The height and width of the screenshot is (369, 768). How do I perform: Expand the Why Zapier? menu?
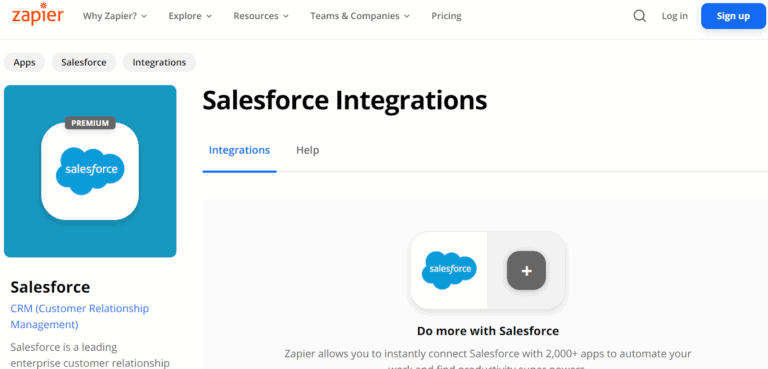[x=115, y=16]
